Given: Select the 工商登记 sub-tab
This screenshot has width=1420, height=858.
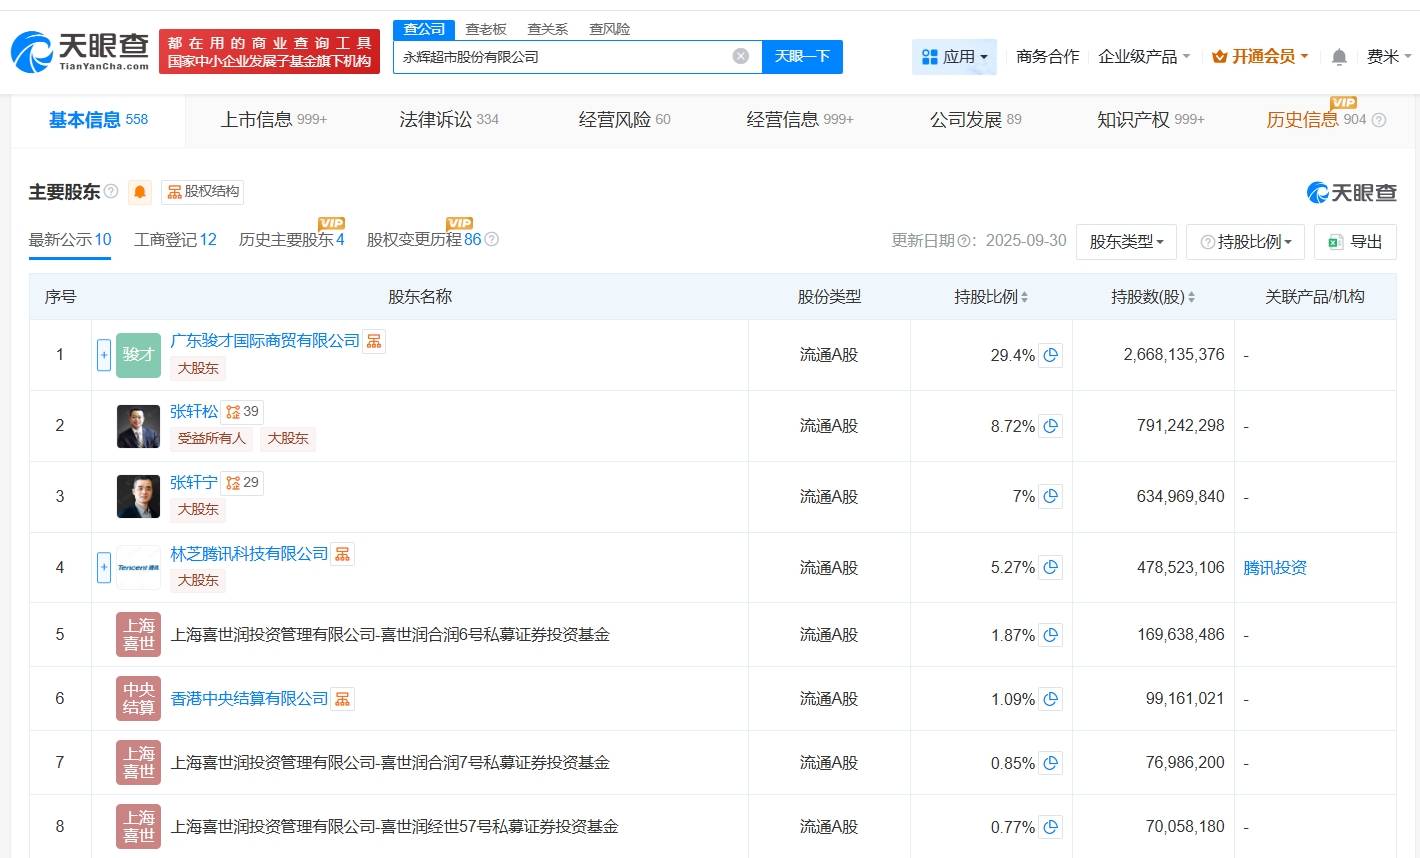Looking at the screenshot, I should 175,240.
